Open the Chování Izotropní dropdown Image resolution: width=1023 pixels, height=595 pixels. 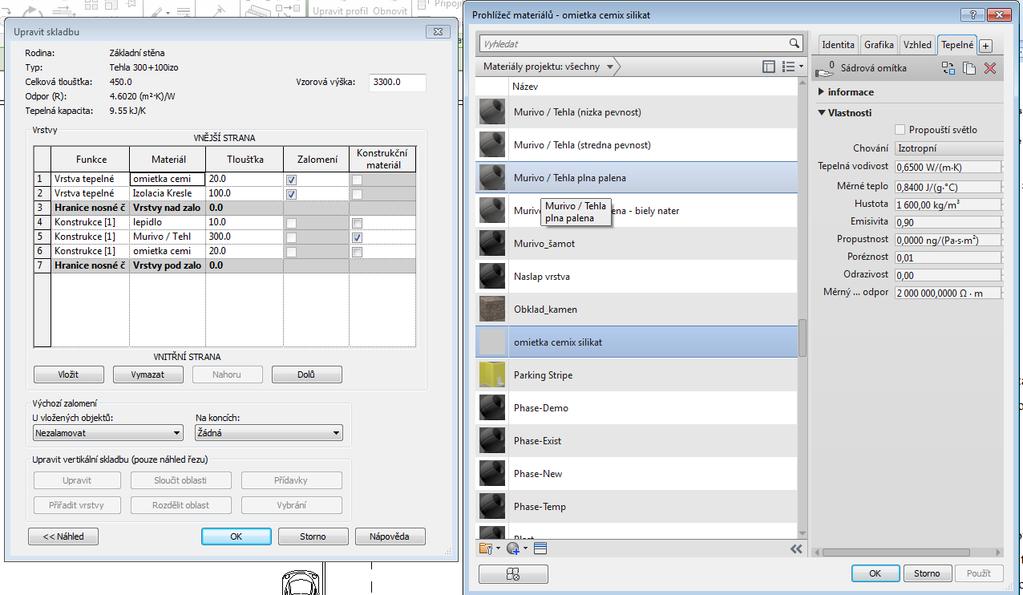point(949,148)
